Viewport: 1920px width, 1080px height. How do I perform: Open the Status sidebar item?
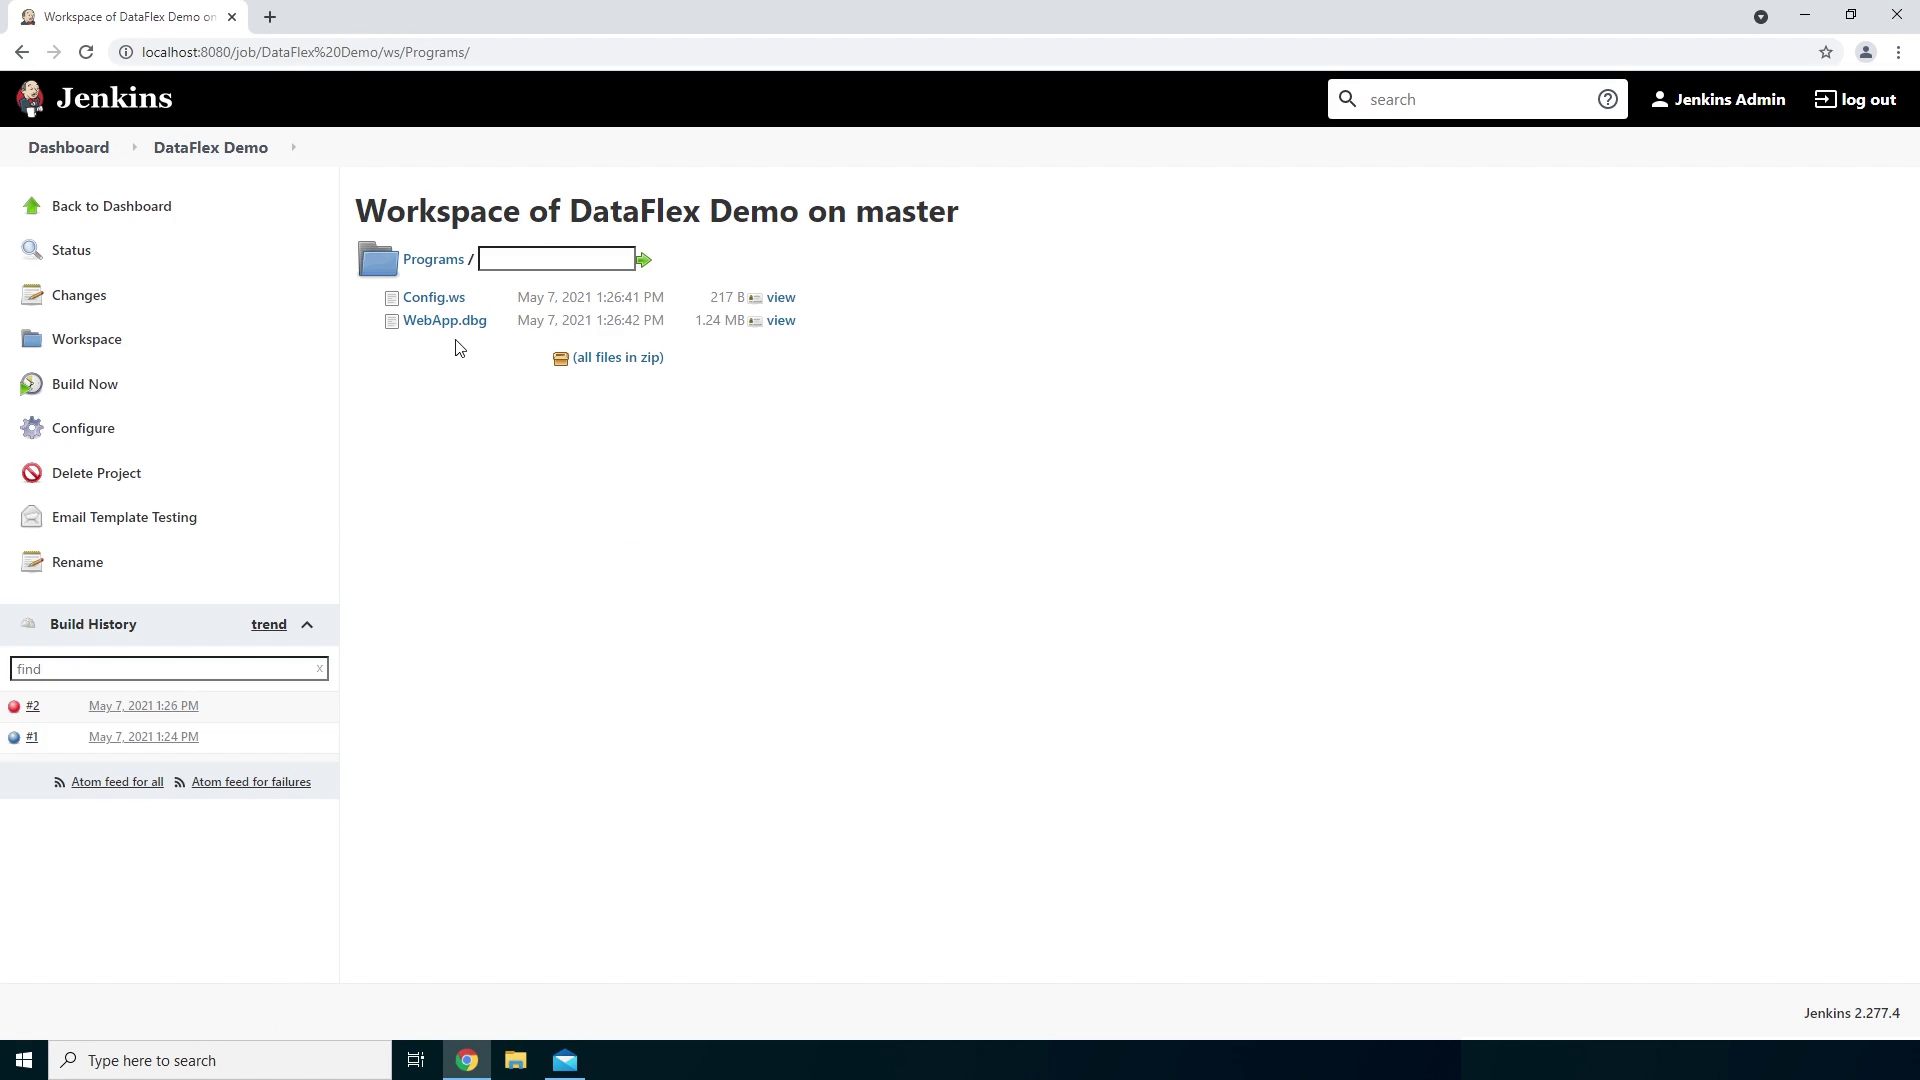[x=71, y=250]
